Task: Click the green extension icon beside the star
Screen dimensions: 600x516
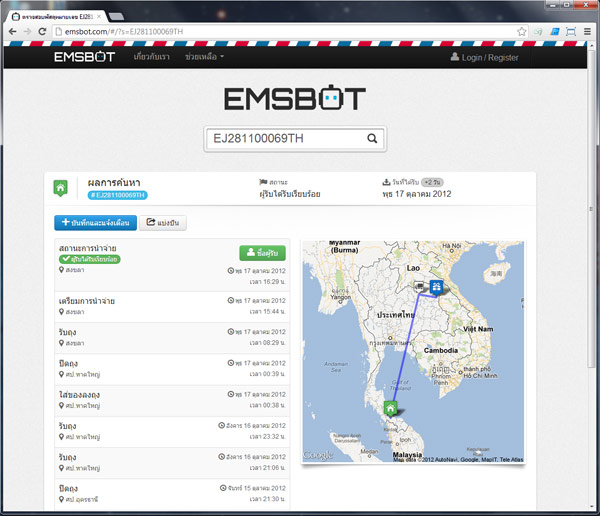Action: tap(538, 32)
